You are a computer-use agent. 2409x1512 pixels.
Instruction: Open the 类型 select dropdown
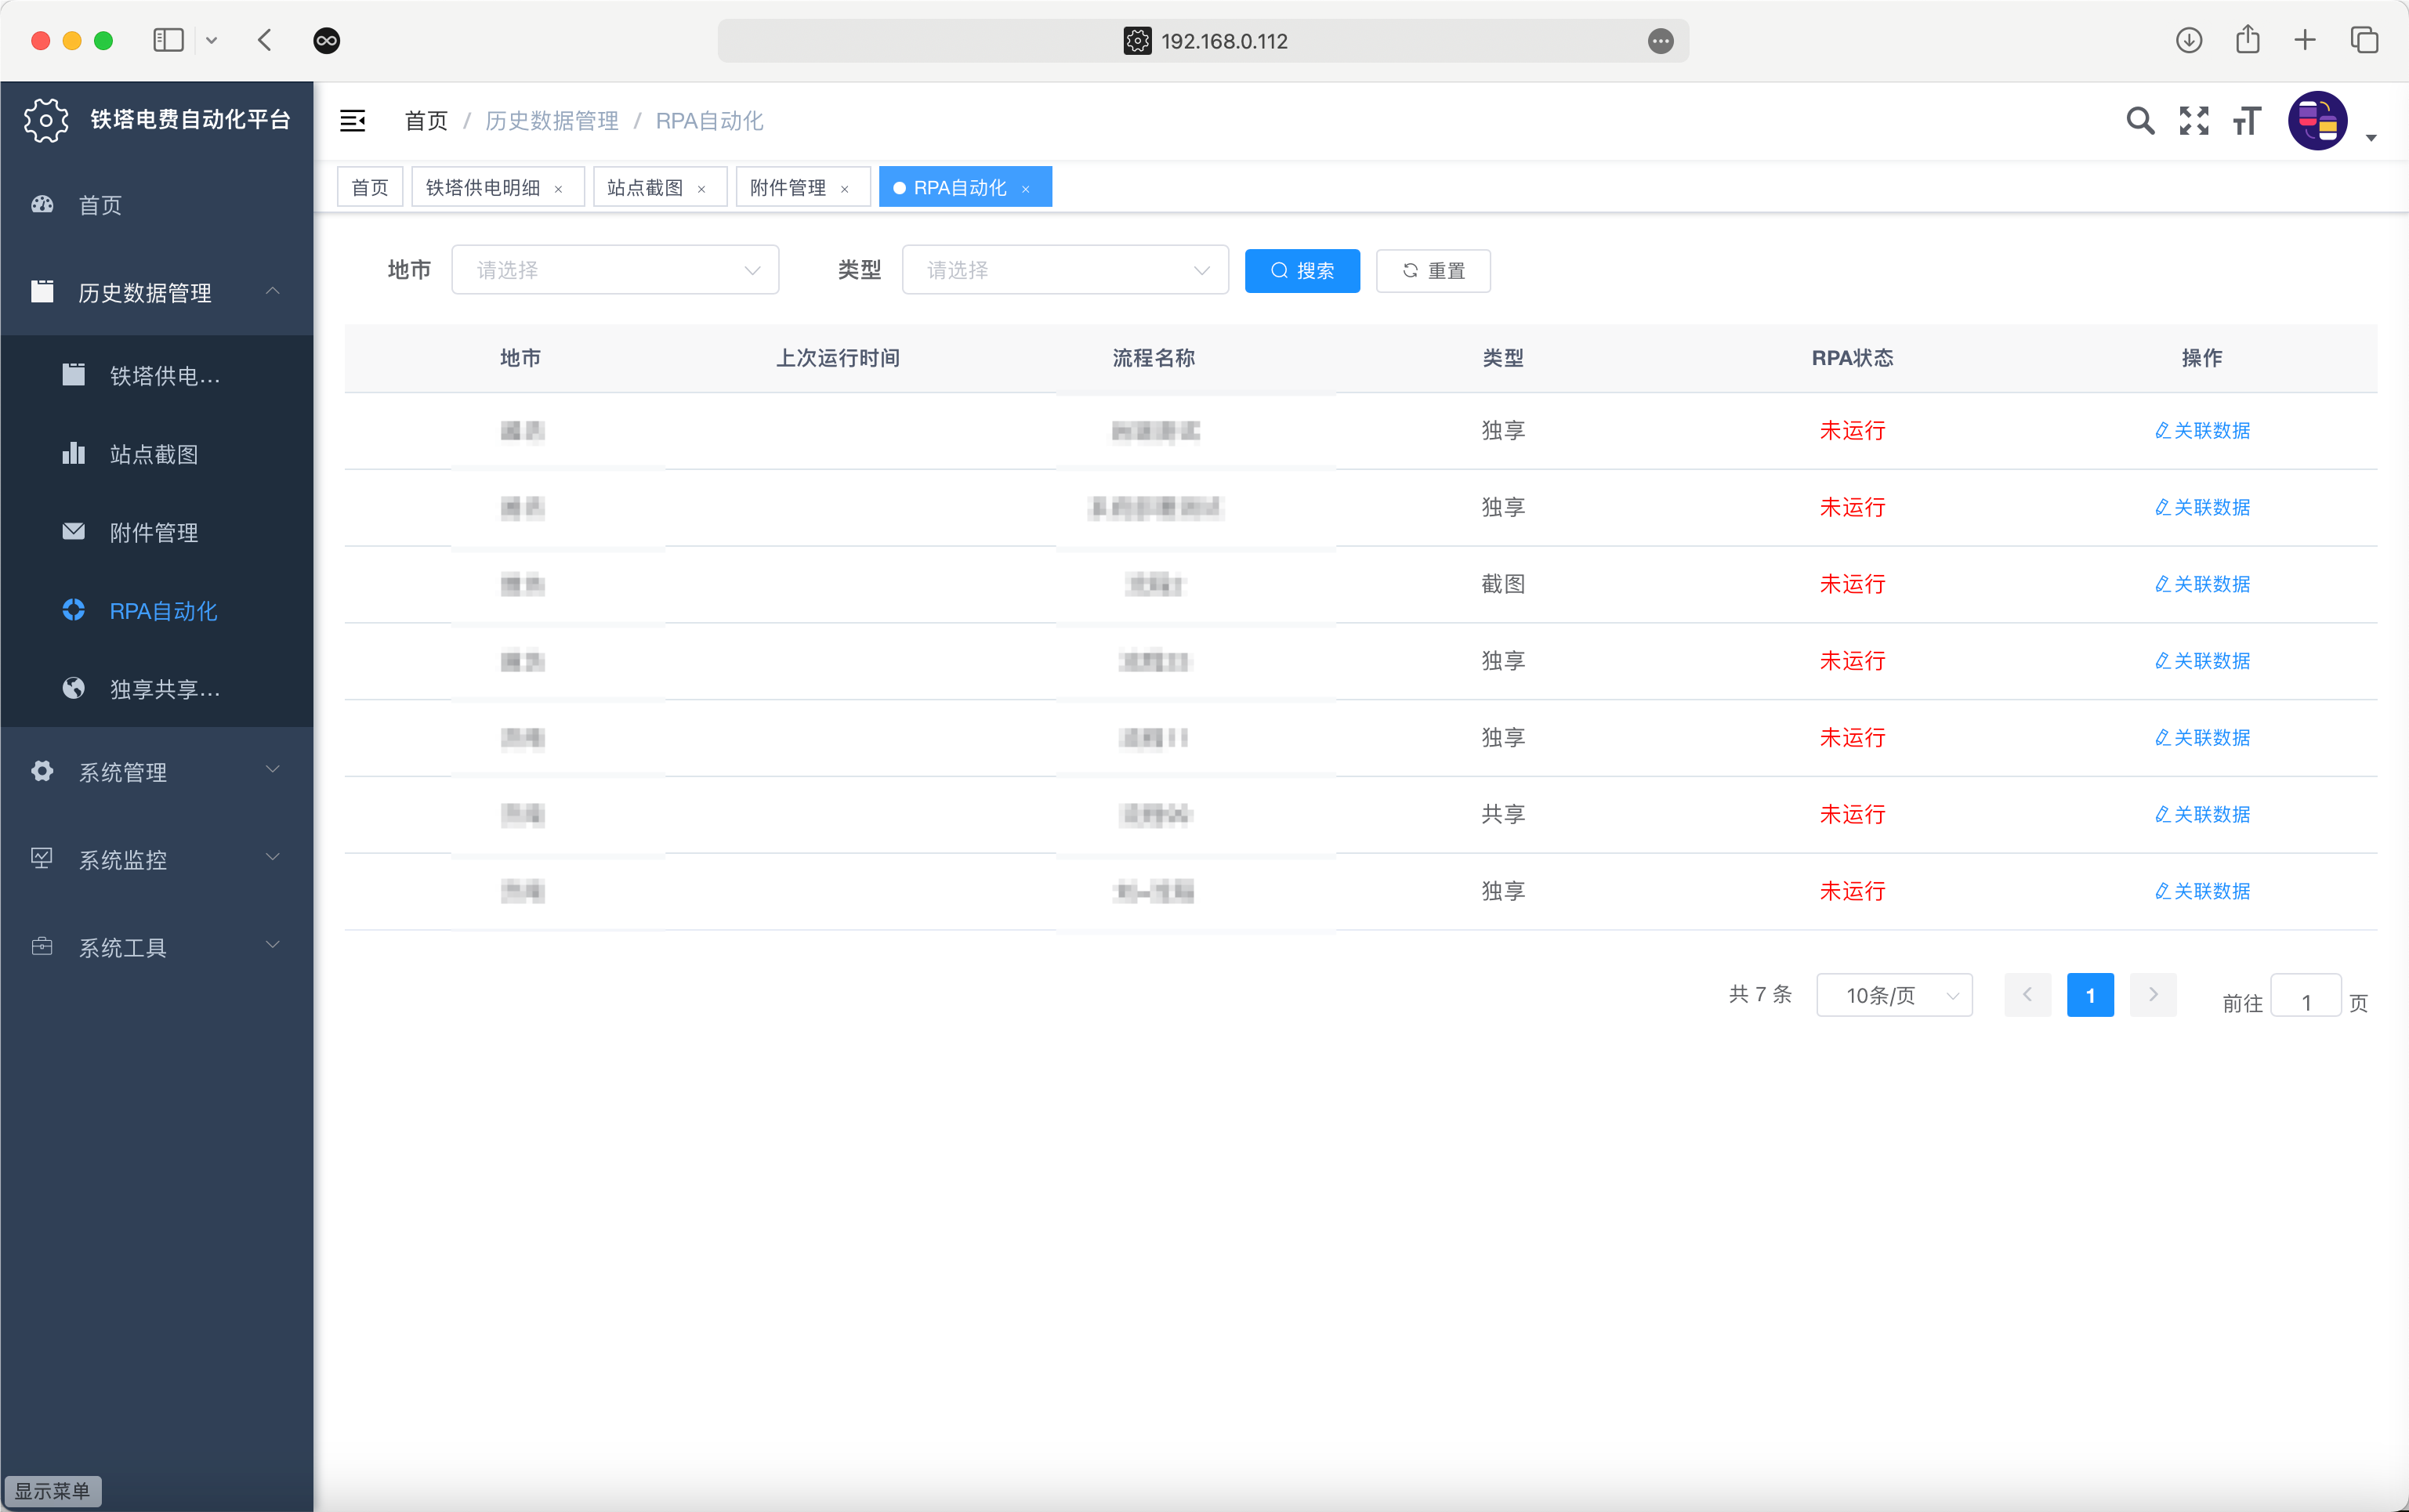tap(1064, 270)
